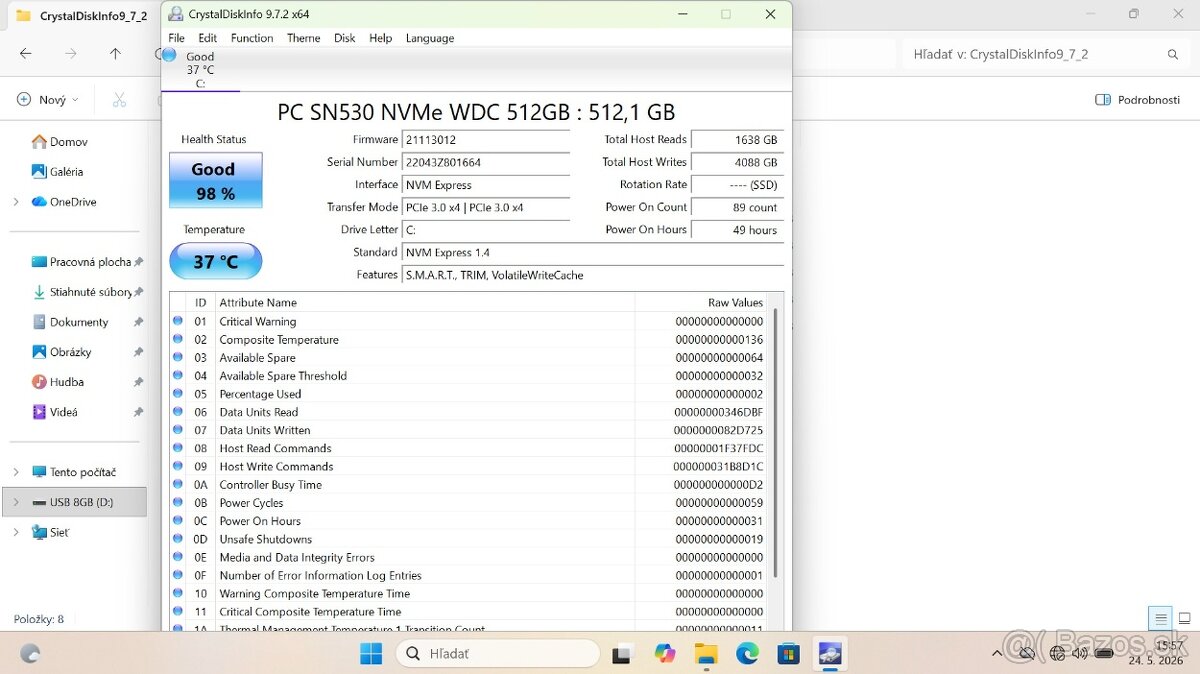Click the Attribute Name column header
The image size is (1200, 674).
(425, 302)
